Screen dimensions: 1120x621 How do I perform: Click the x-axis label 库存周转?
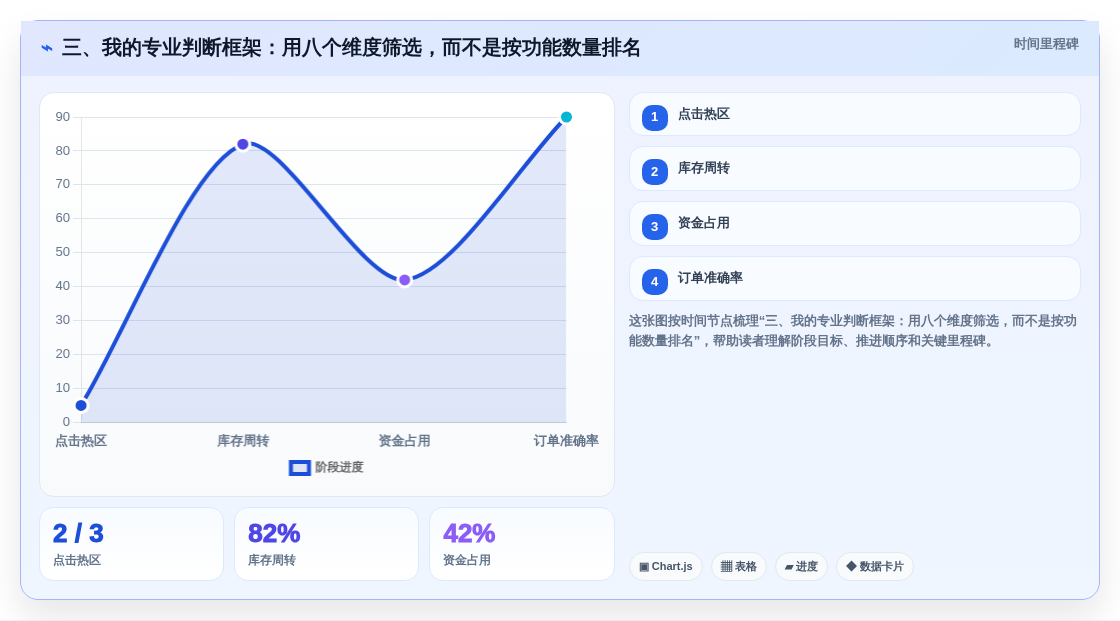(x=243, y=441)
